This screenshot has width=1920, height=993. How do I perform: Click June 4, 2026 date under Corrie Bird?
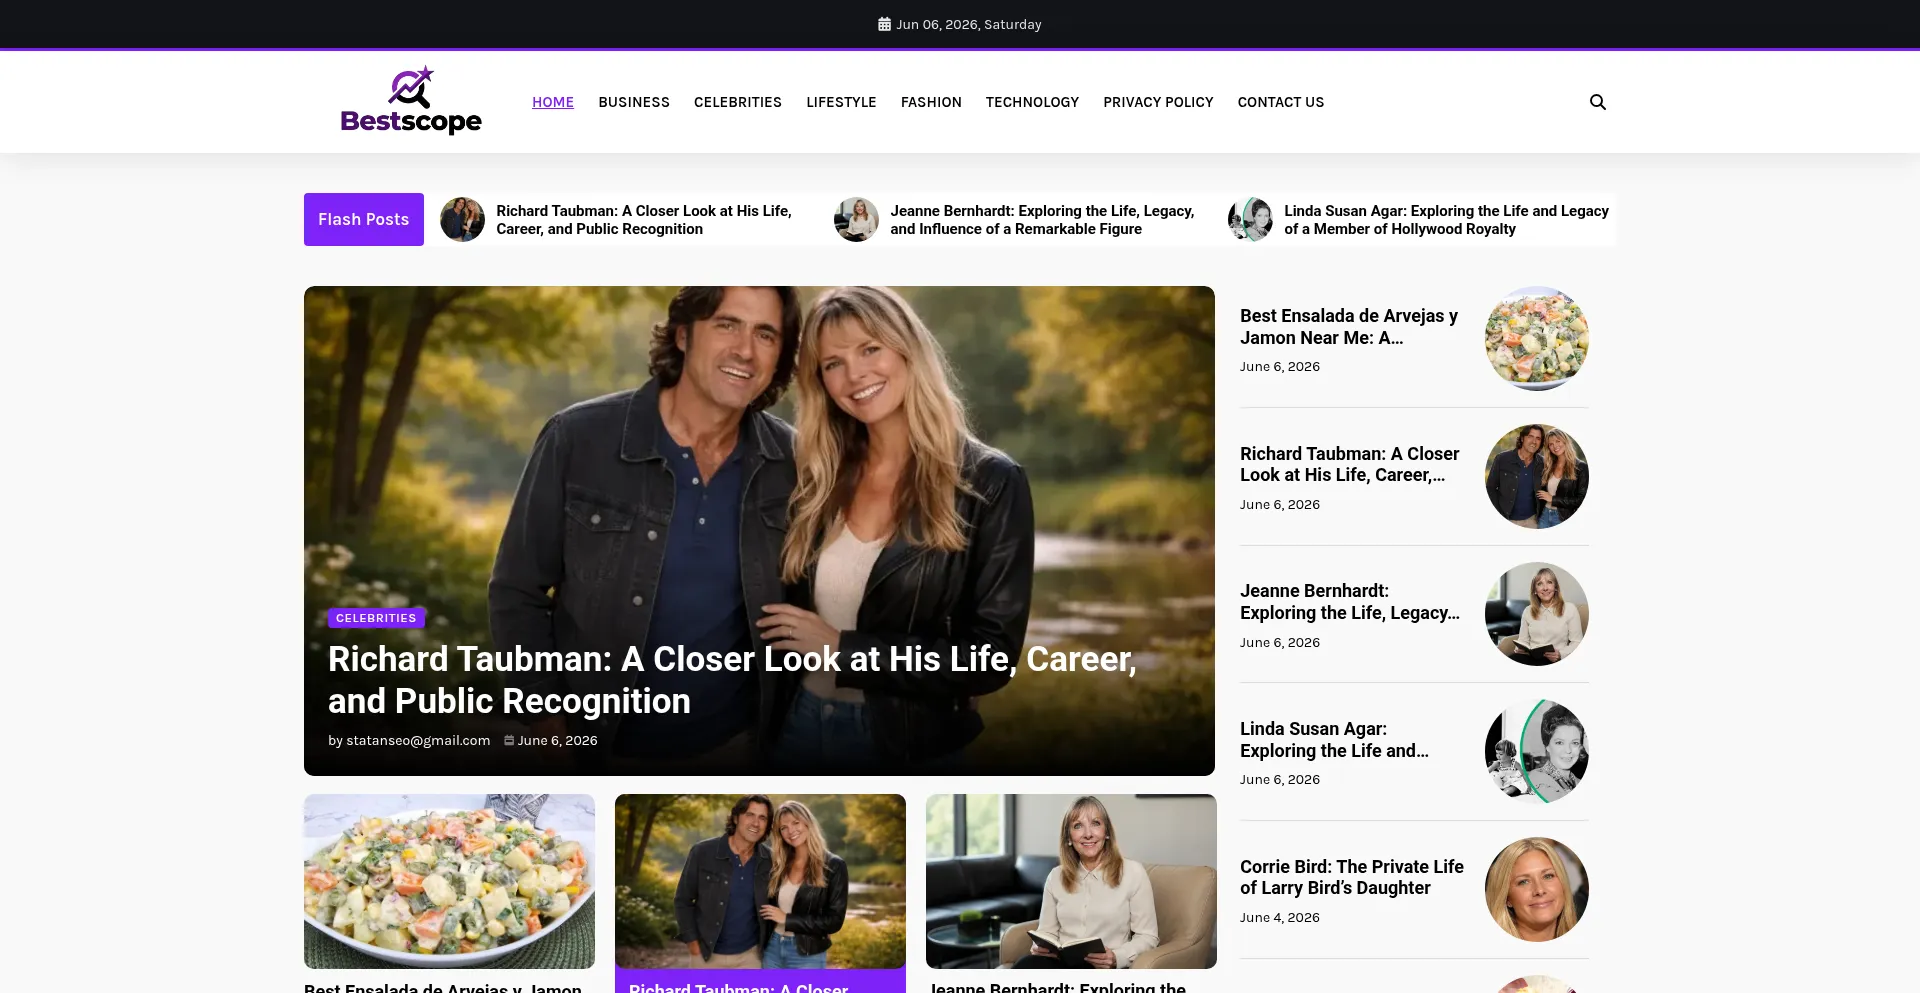[x=1280, y=918]
